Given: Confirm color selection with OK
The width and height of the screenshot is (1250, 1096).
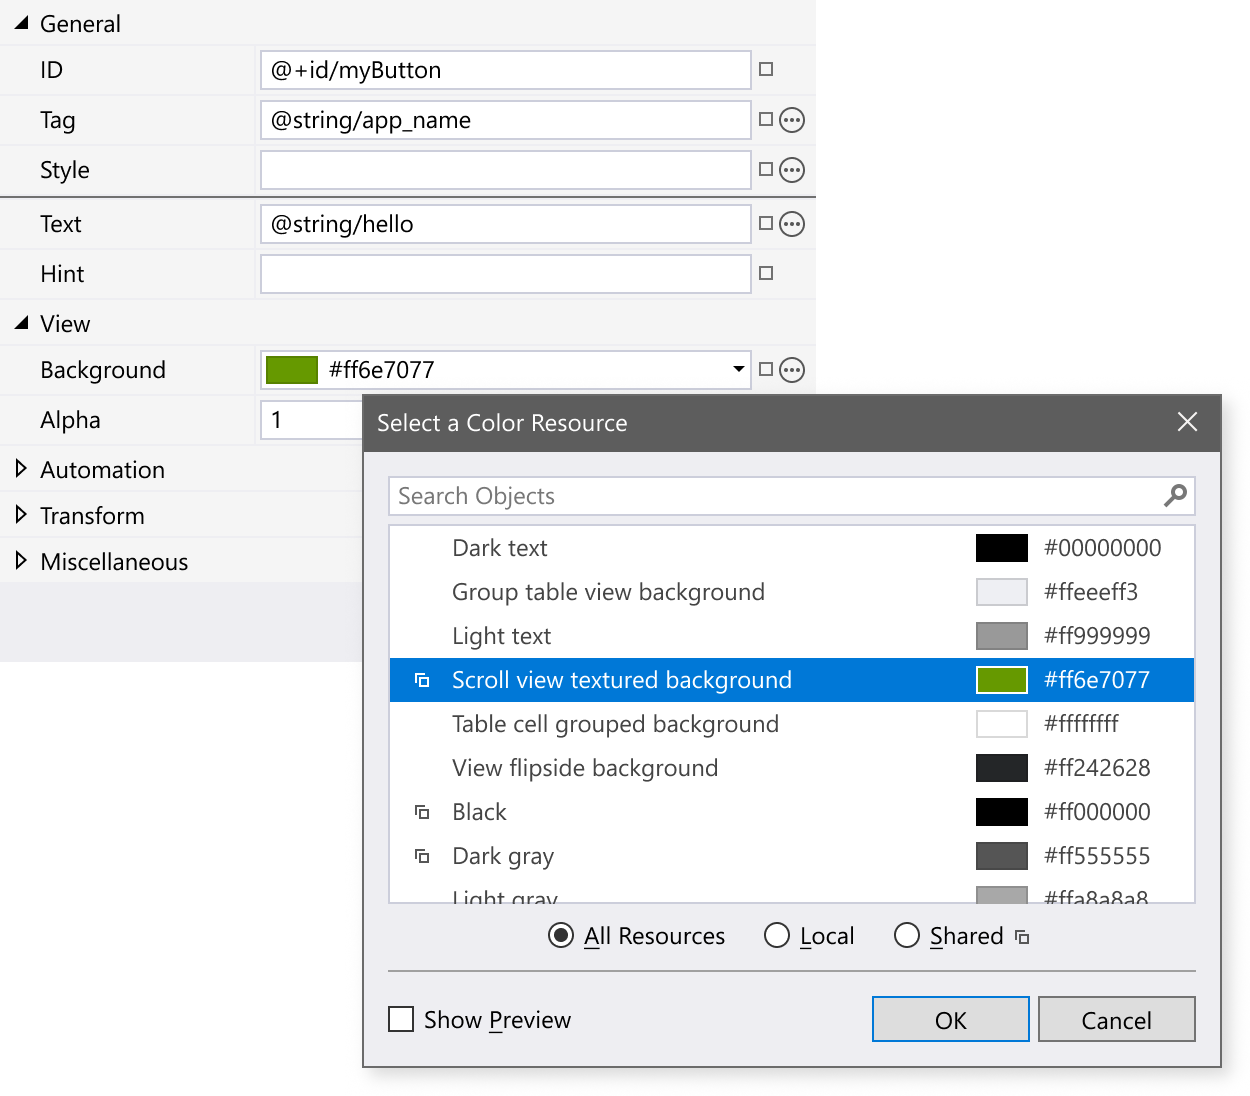Looking at the screenshot, I should coord(949,1019).
